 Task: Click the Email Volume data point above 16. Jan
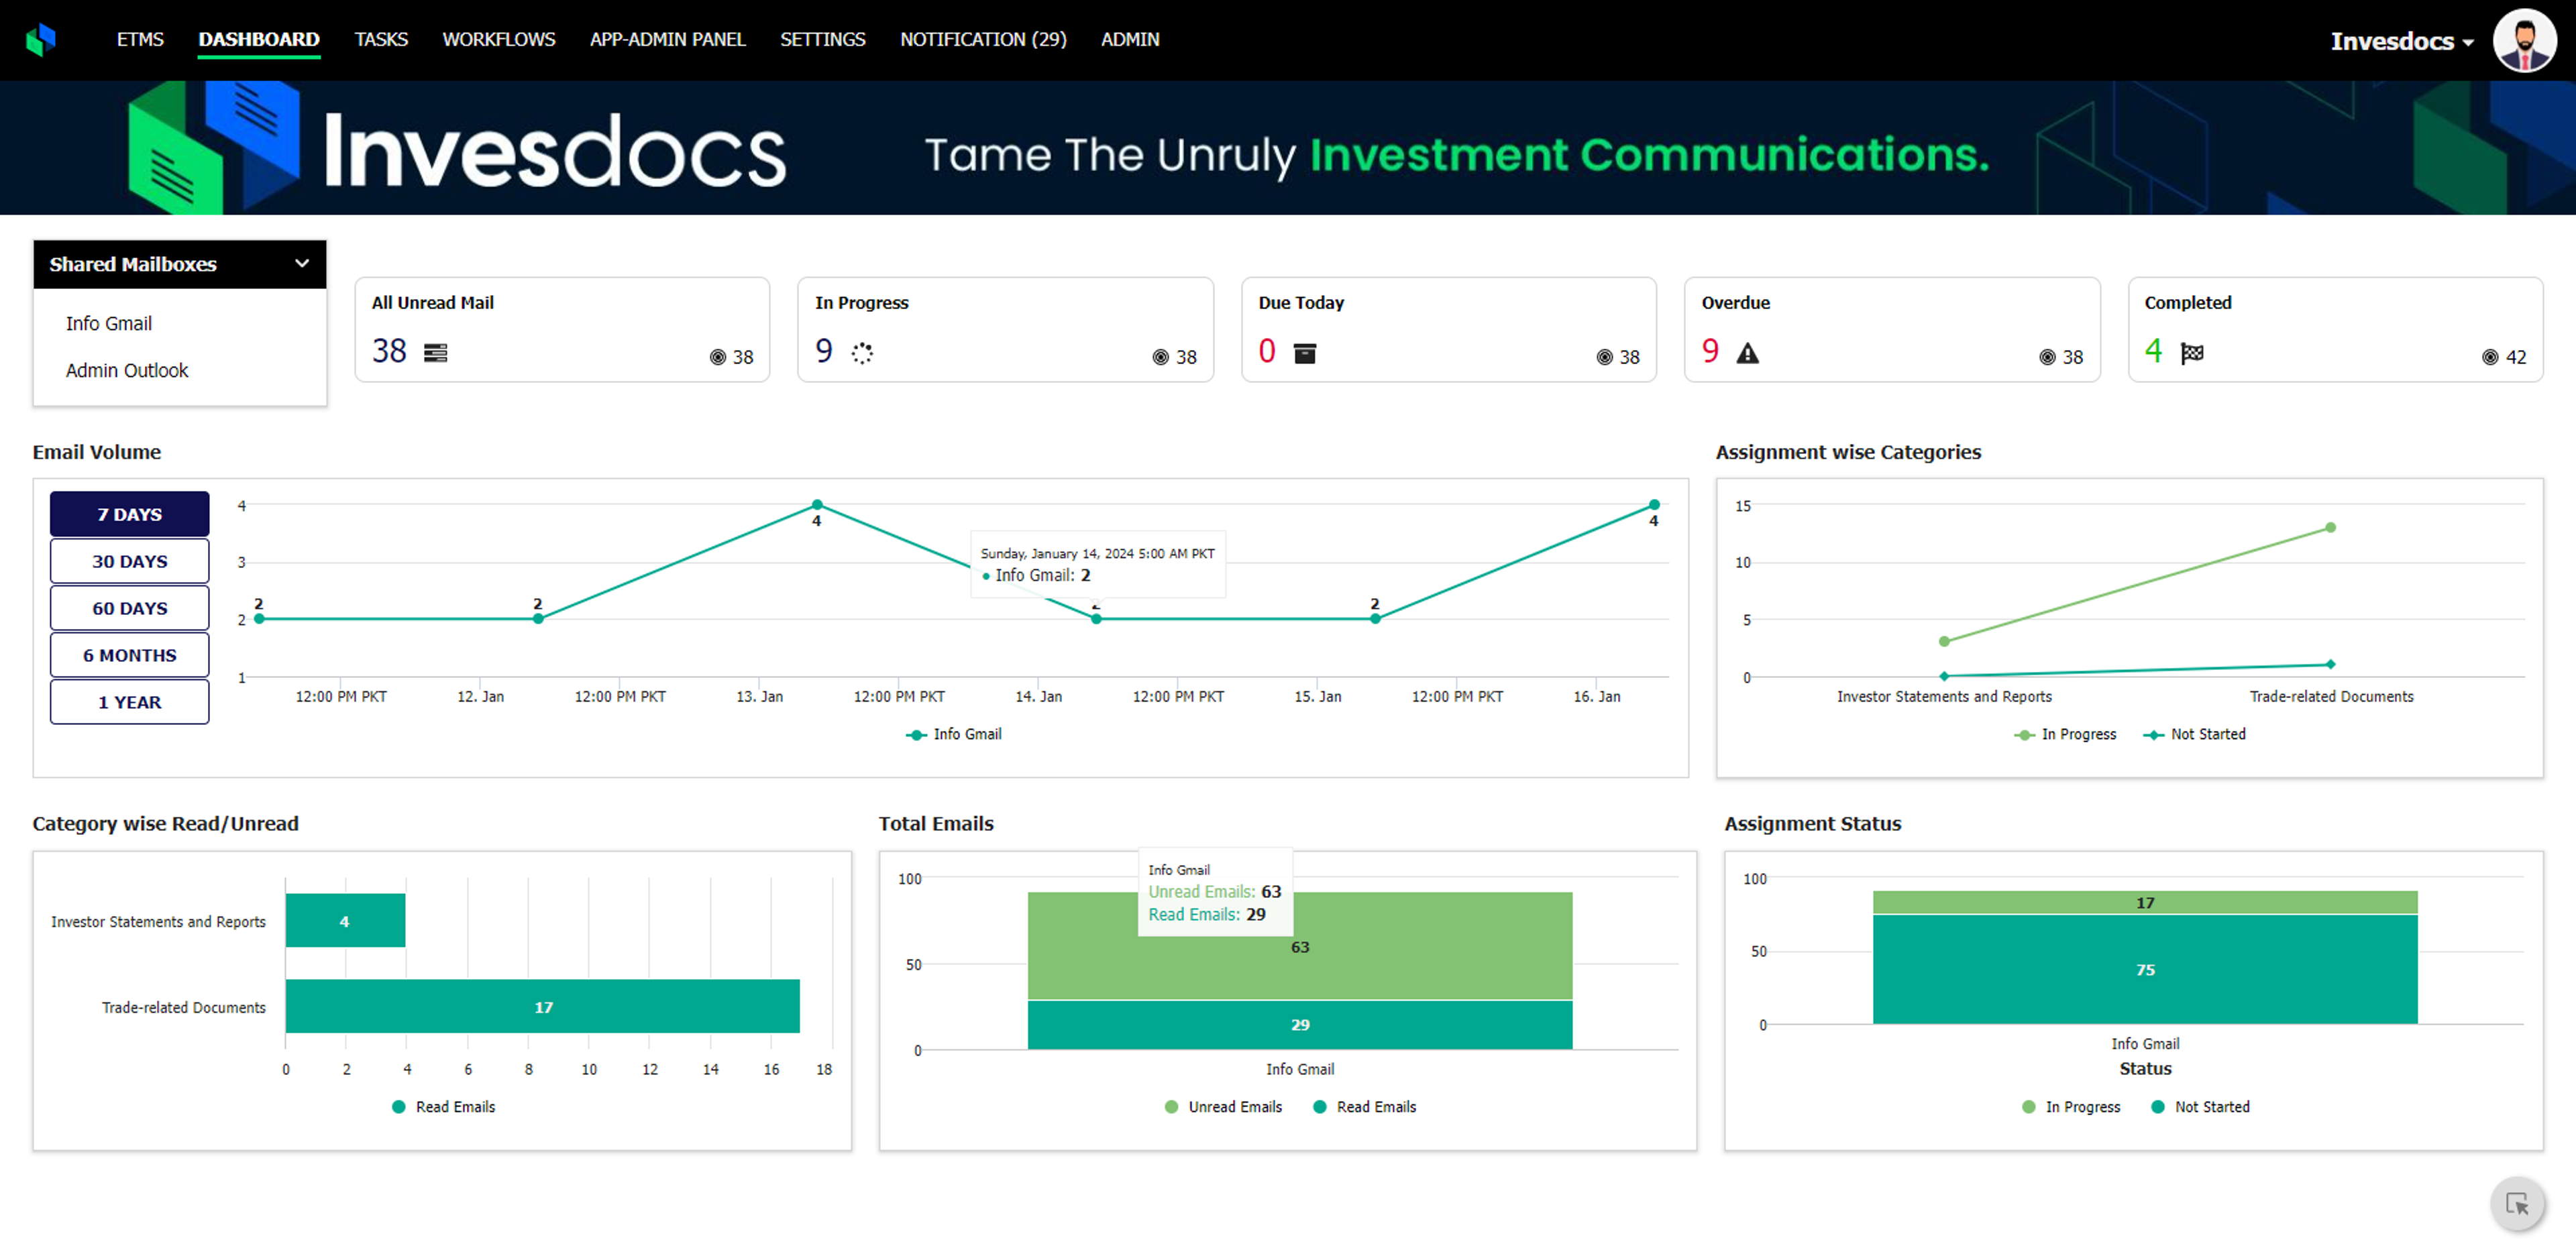tap(1654, 505)
